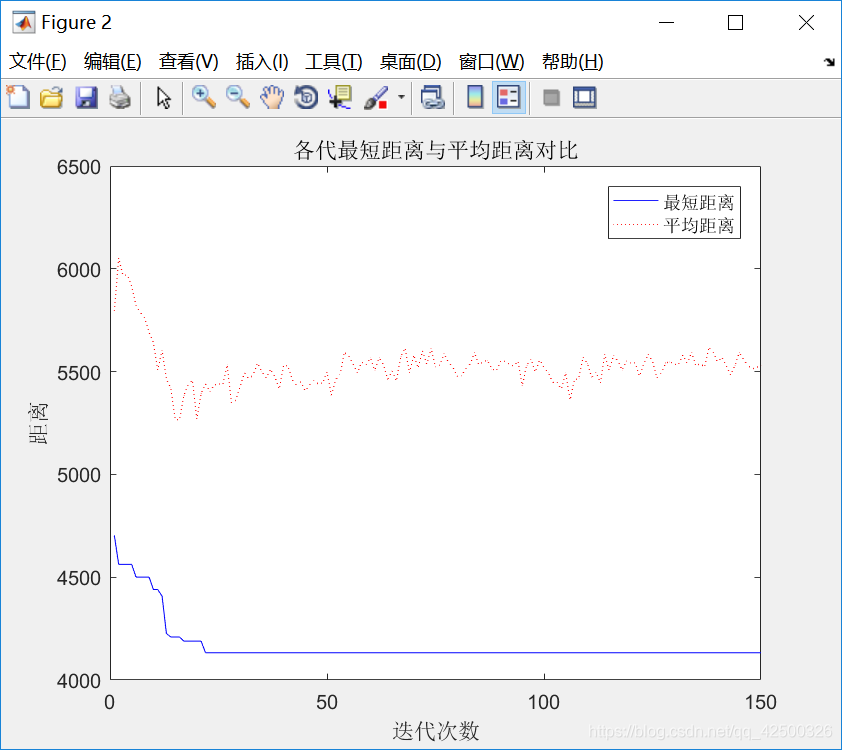The width and height of the screenshot is (842, 750).
Task: Enable the Rotate 3D tool
Action: coord(305,97)
